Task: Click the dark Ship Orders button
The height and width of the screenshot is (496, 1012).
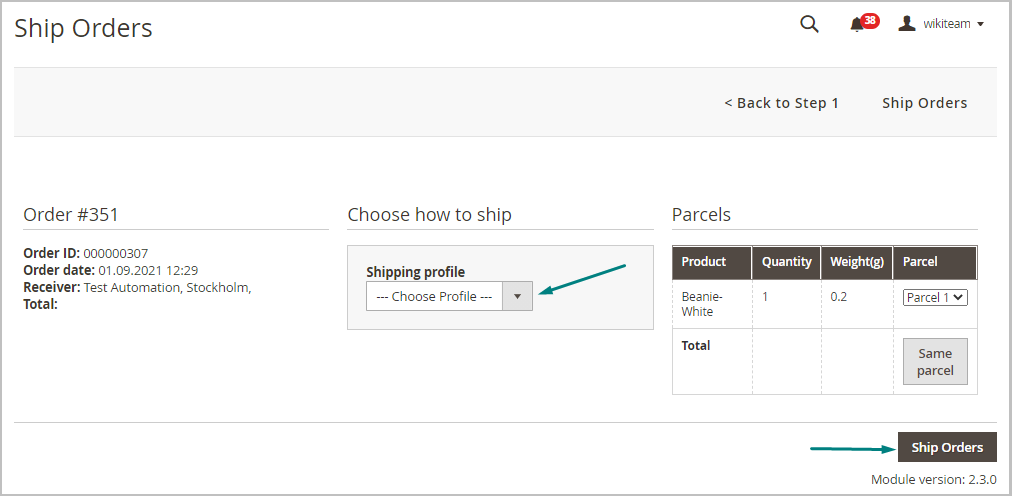Action: pos(947,447)
